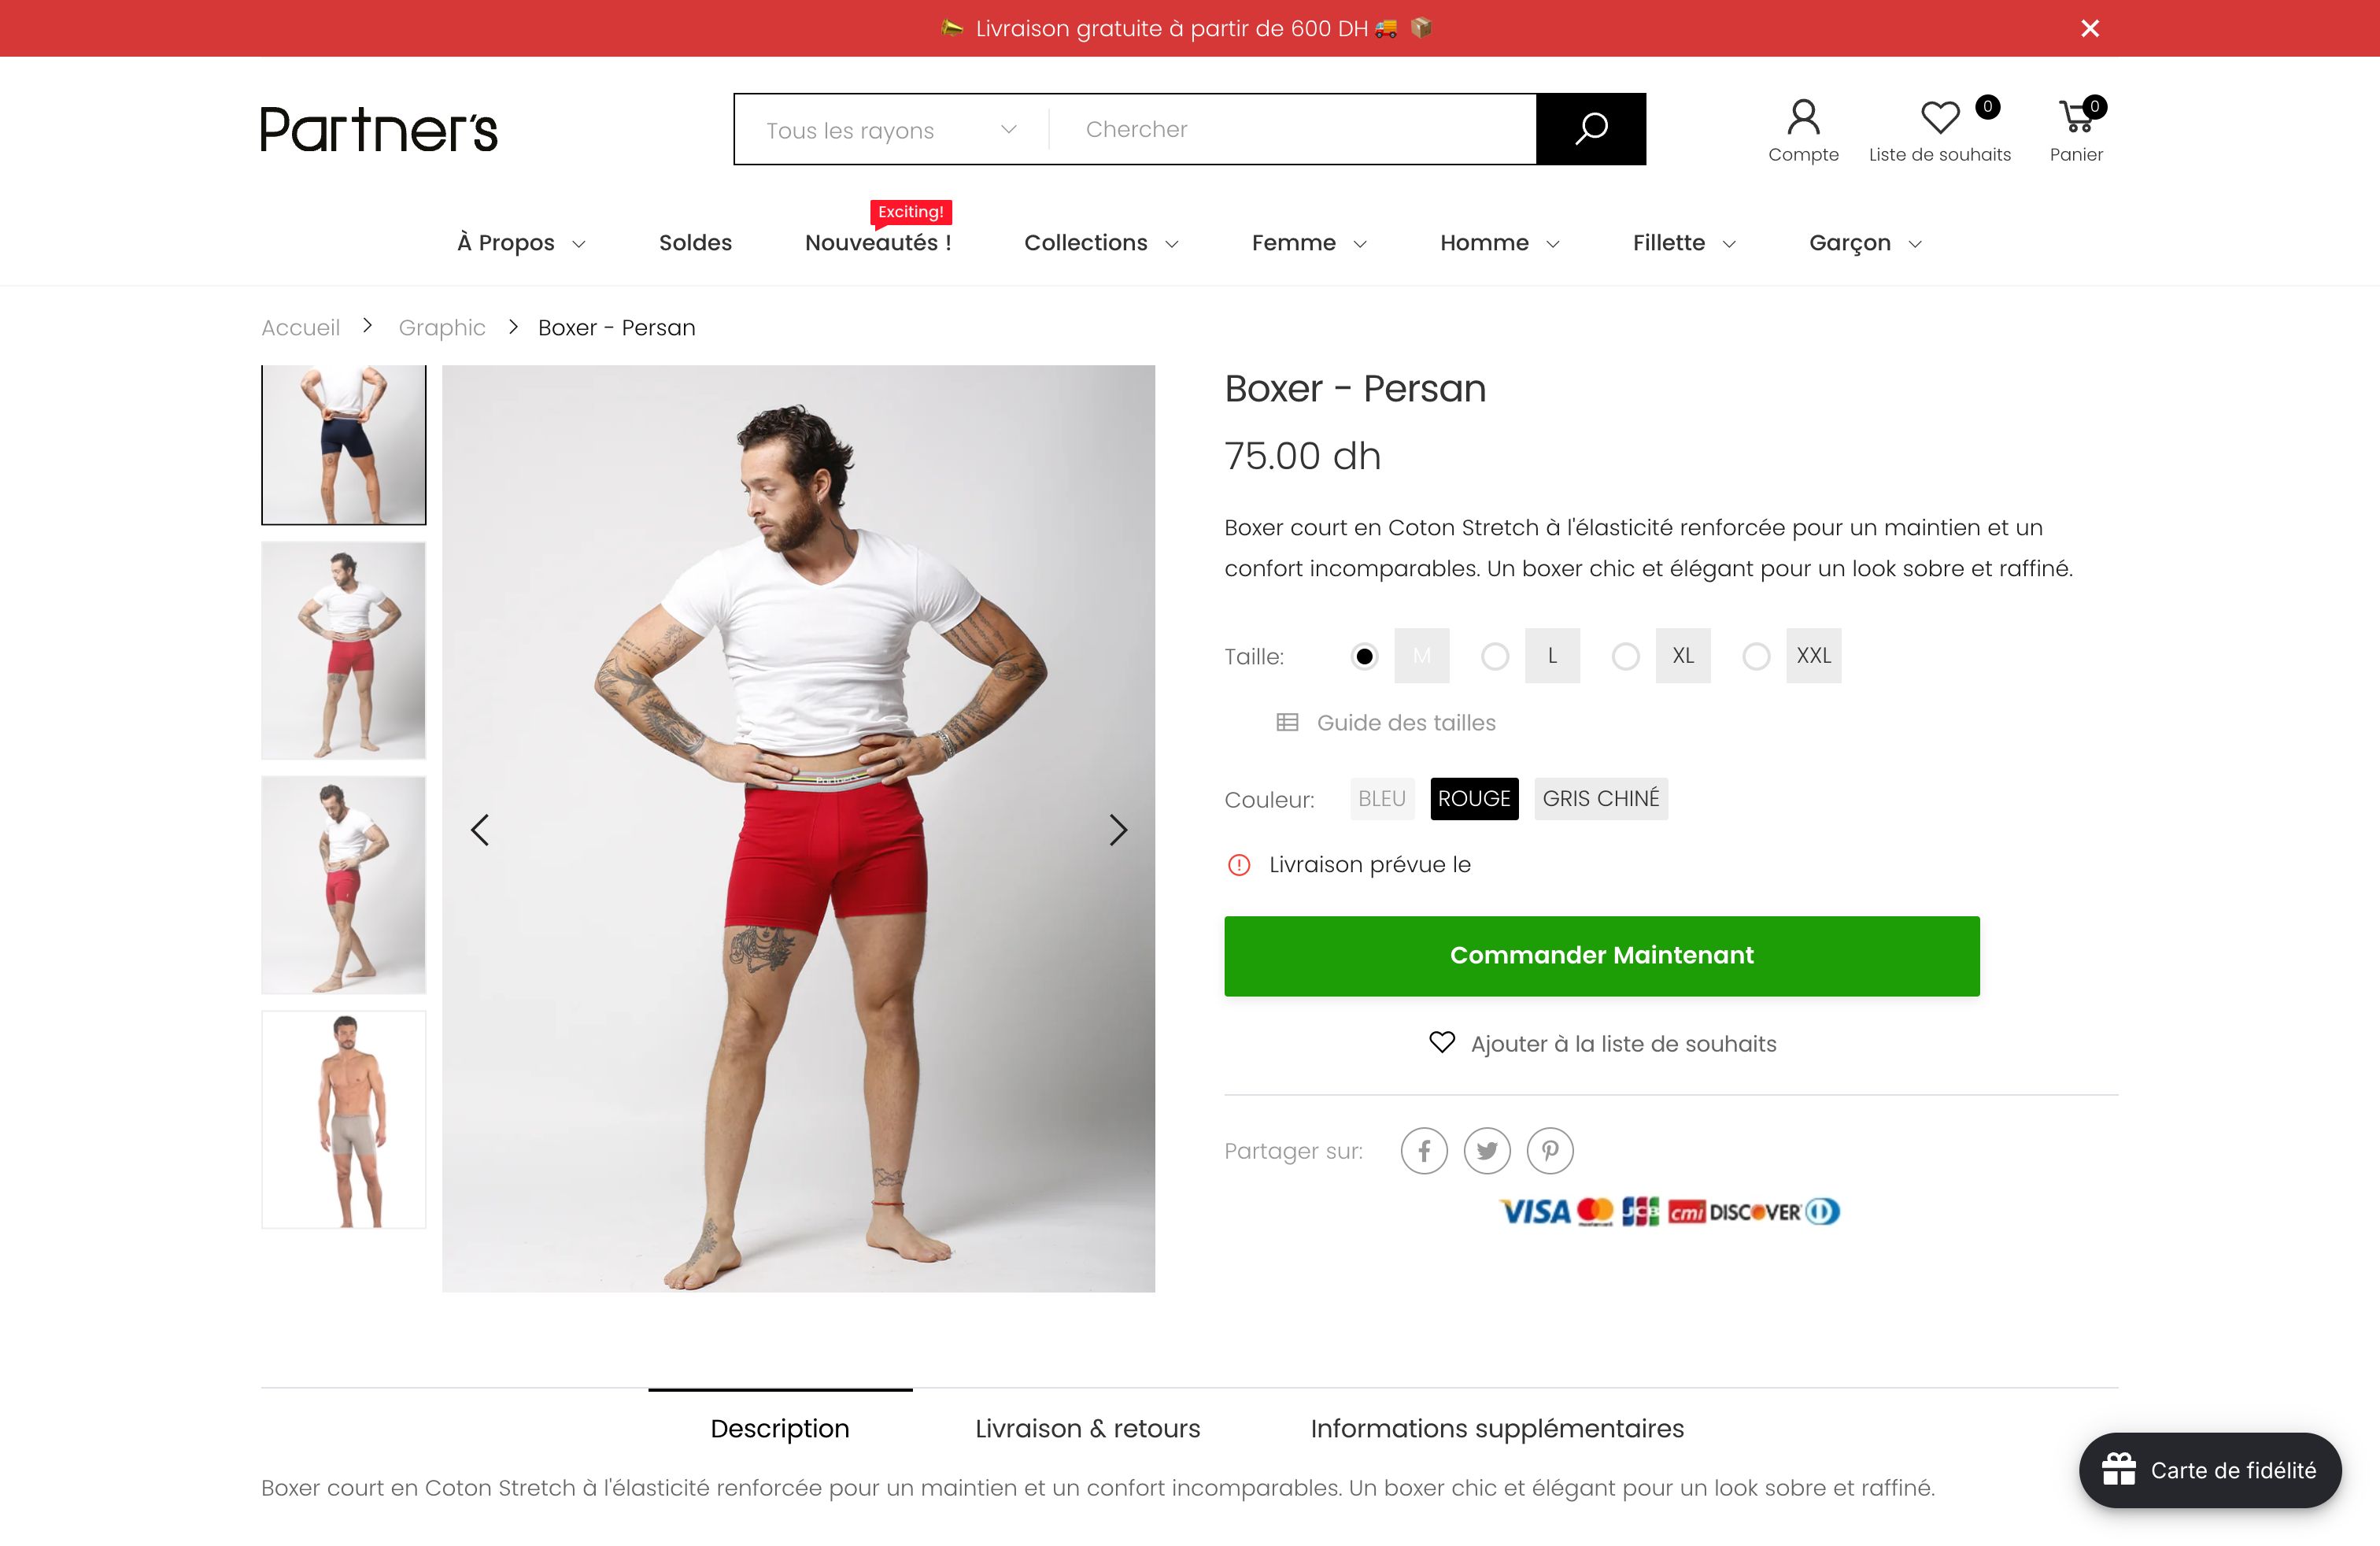Click the Graphic breadcrumb link
Screen dimensions: 2380x1546
click(x=441, y=326)
